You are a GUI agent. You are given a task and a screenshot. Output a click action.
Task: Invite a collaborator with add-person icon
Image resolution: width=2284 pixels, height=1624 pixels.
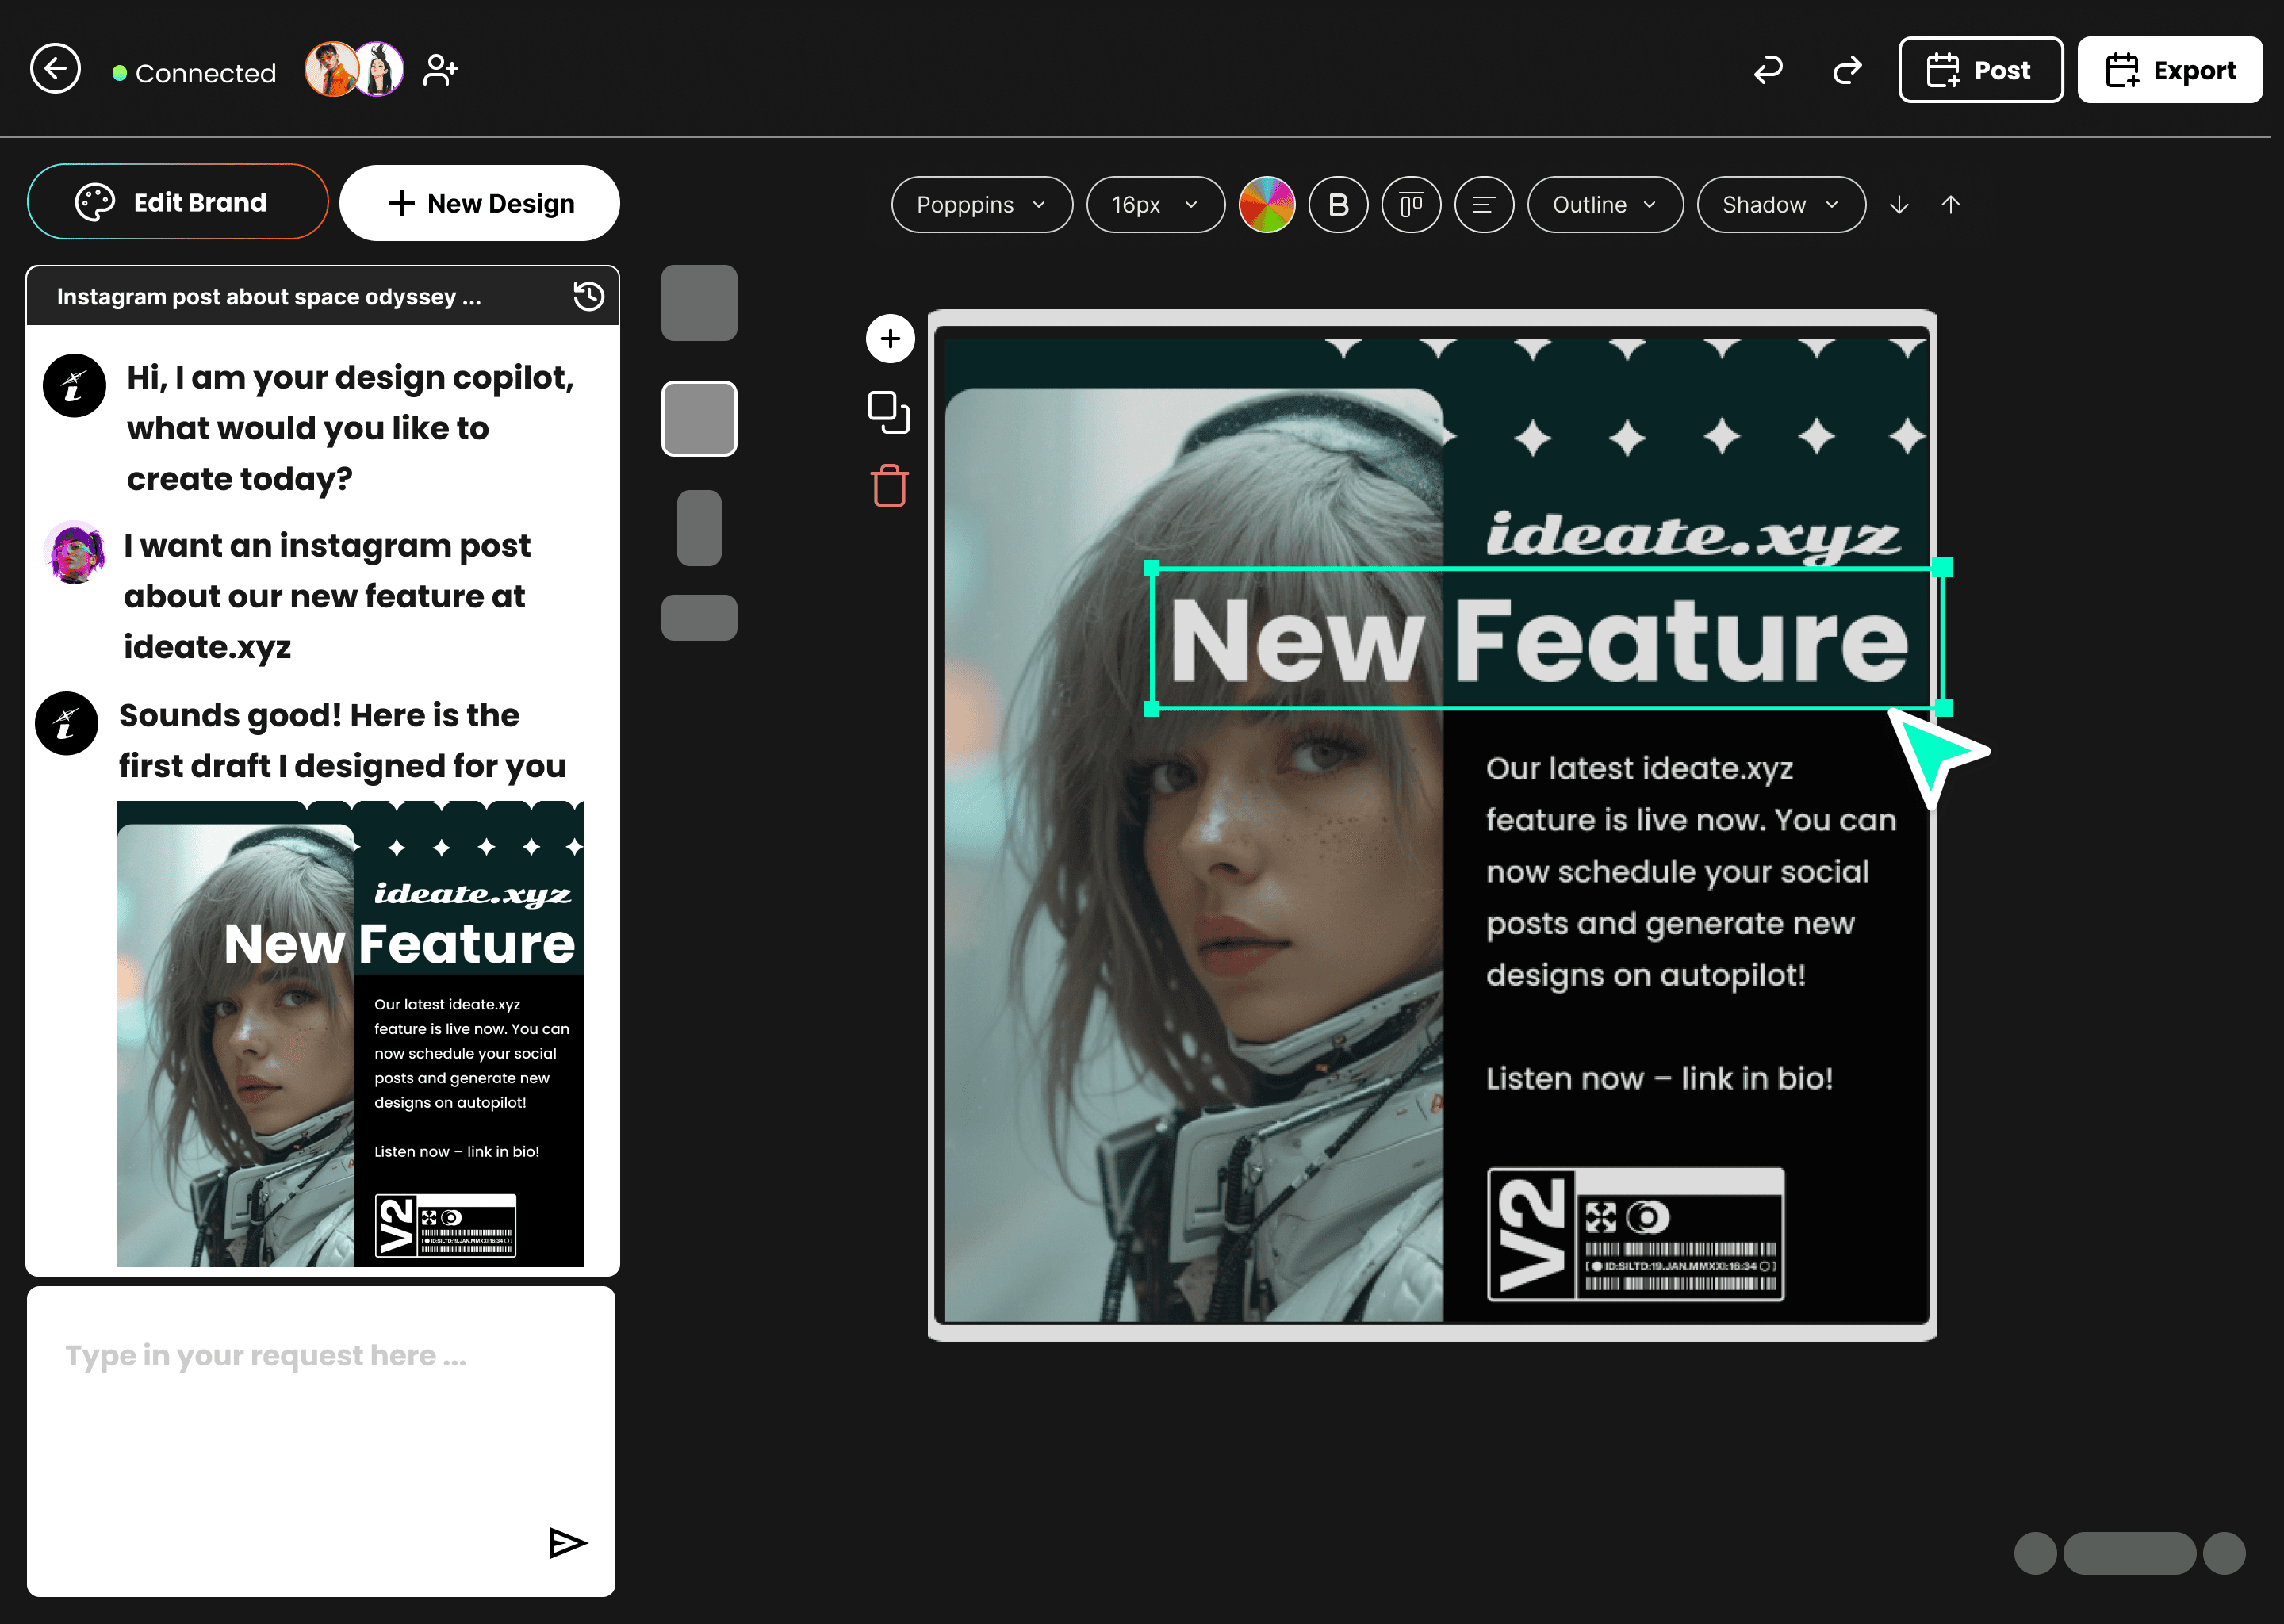coord(439,68)
